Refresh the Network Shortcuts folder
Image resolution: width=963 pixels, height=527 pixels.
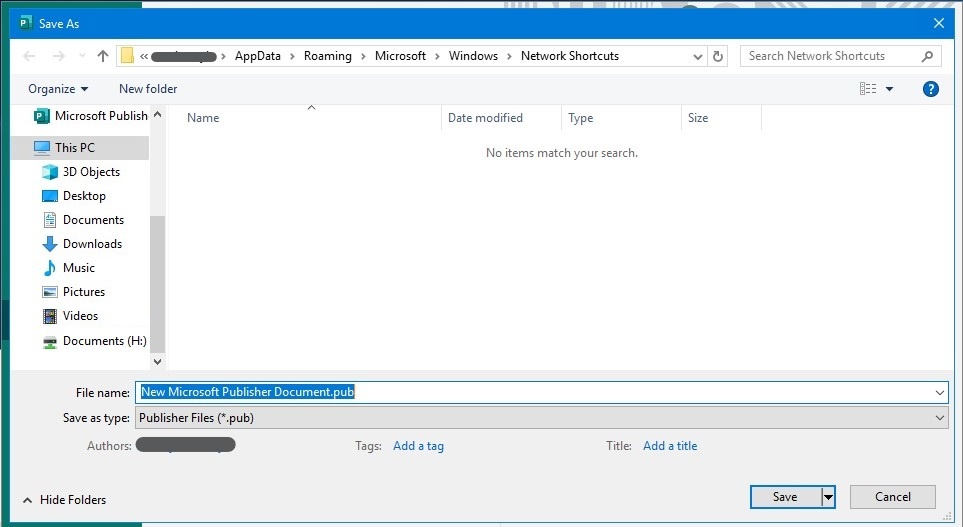pos(717,57)
